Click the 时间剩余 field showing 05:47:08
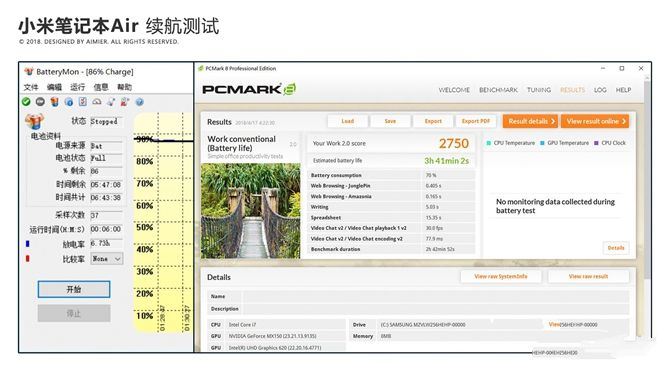 106,185
